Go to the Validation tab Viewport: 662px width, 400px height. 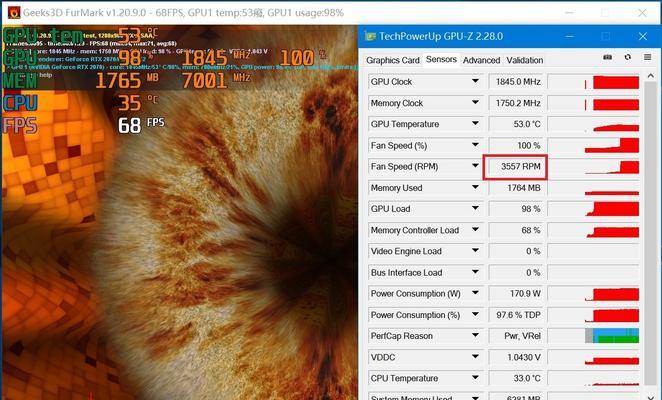coord(525,60)
